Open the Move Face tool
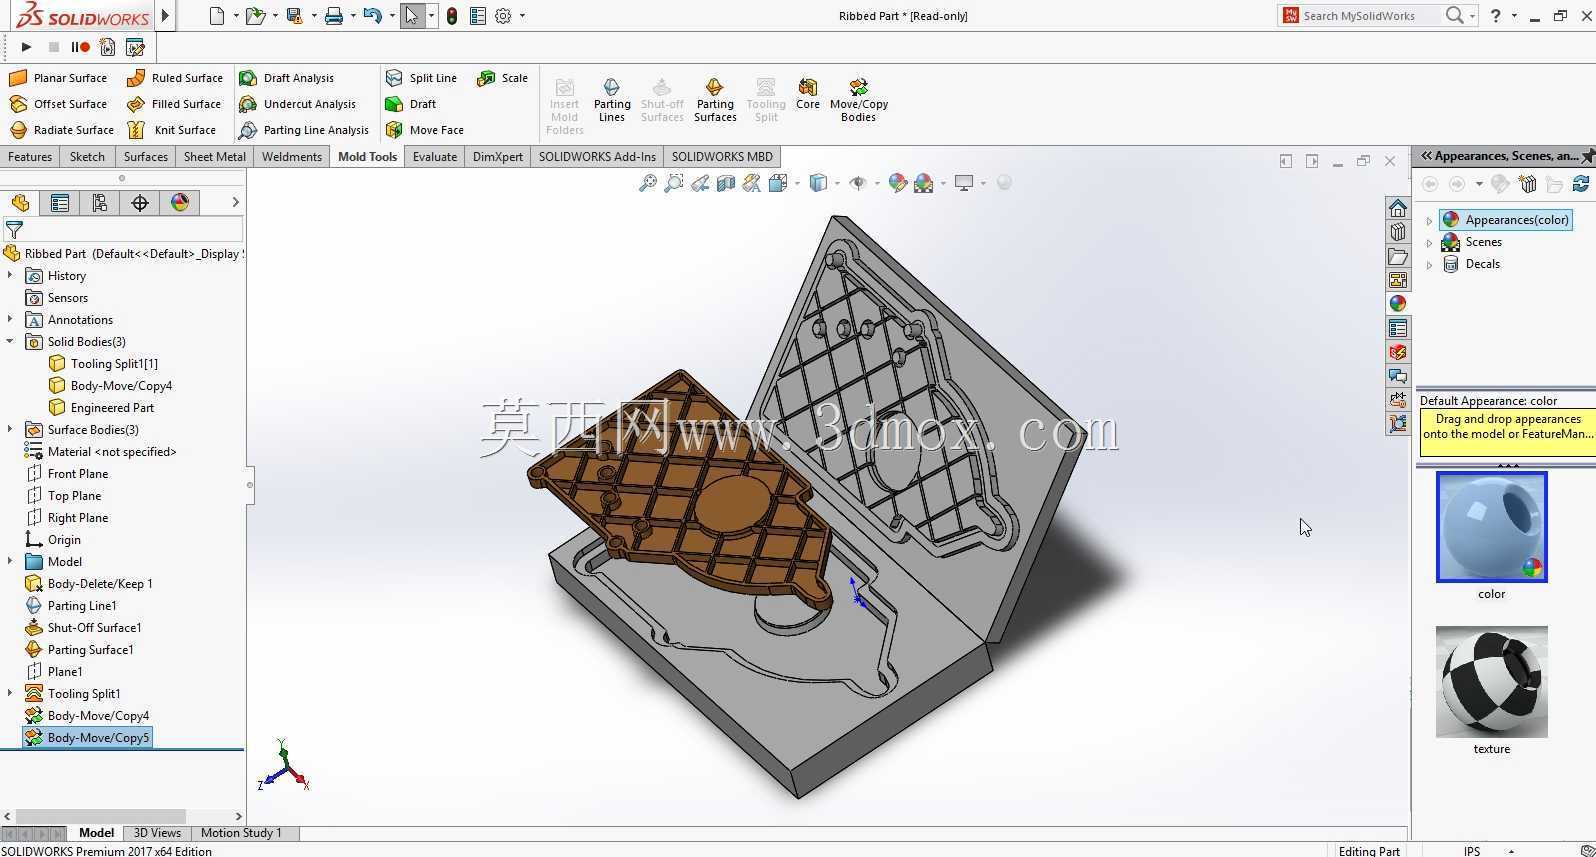This screenshot has width=1596, height=857. (x=425, y=130)
